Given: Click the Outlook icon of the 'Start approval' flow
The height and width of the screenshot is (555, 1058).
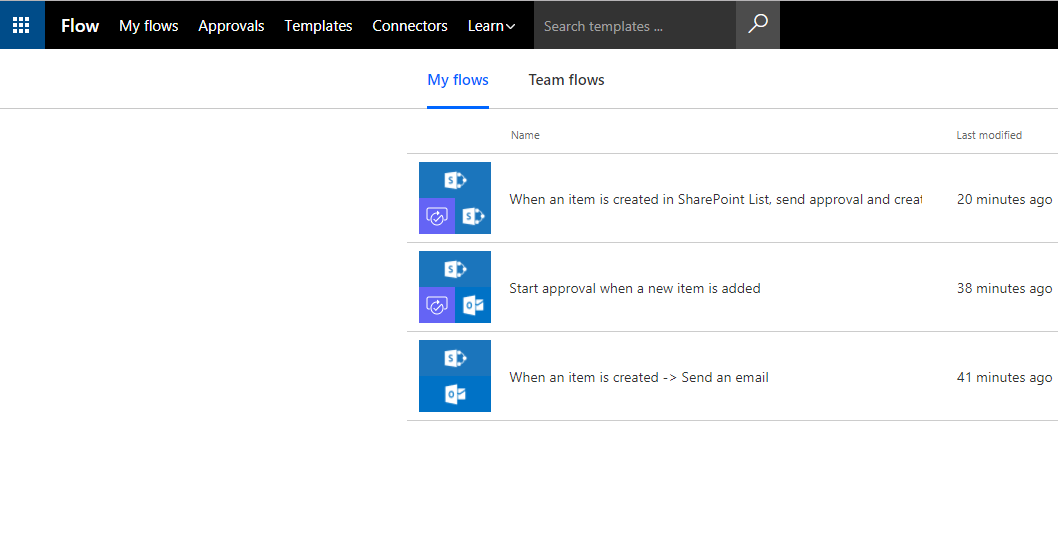Looking at the screenshot, I should click(x=473, y=305).
